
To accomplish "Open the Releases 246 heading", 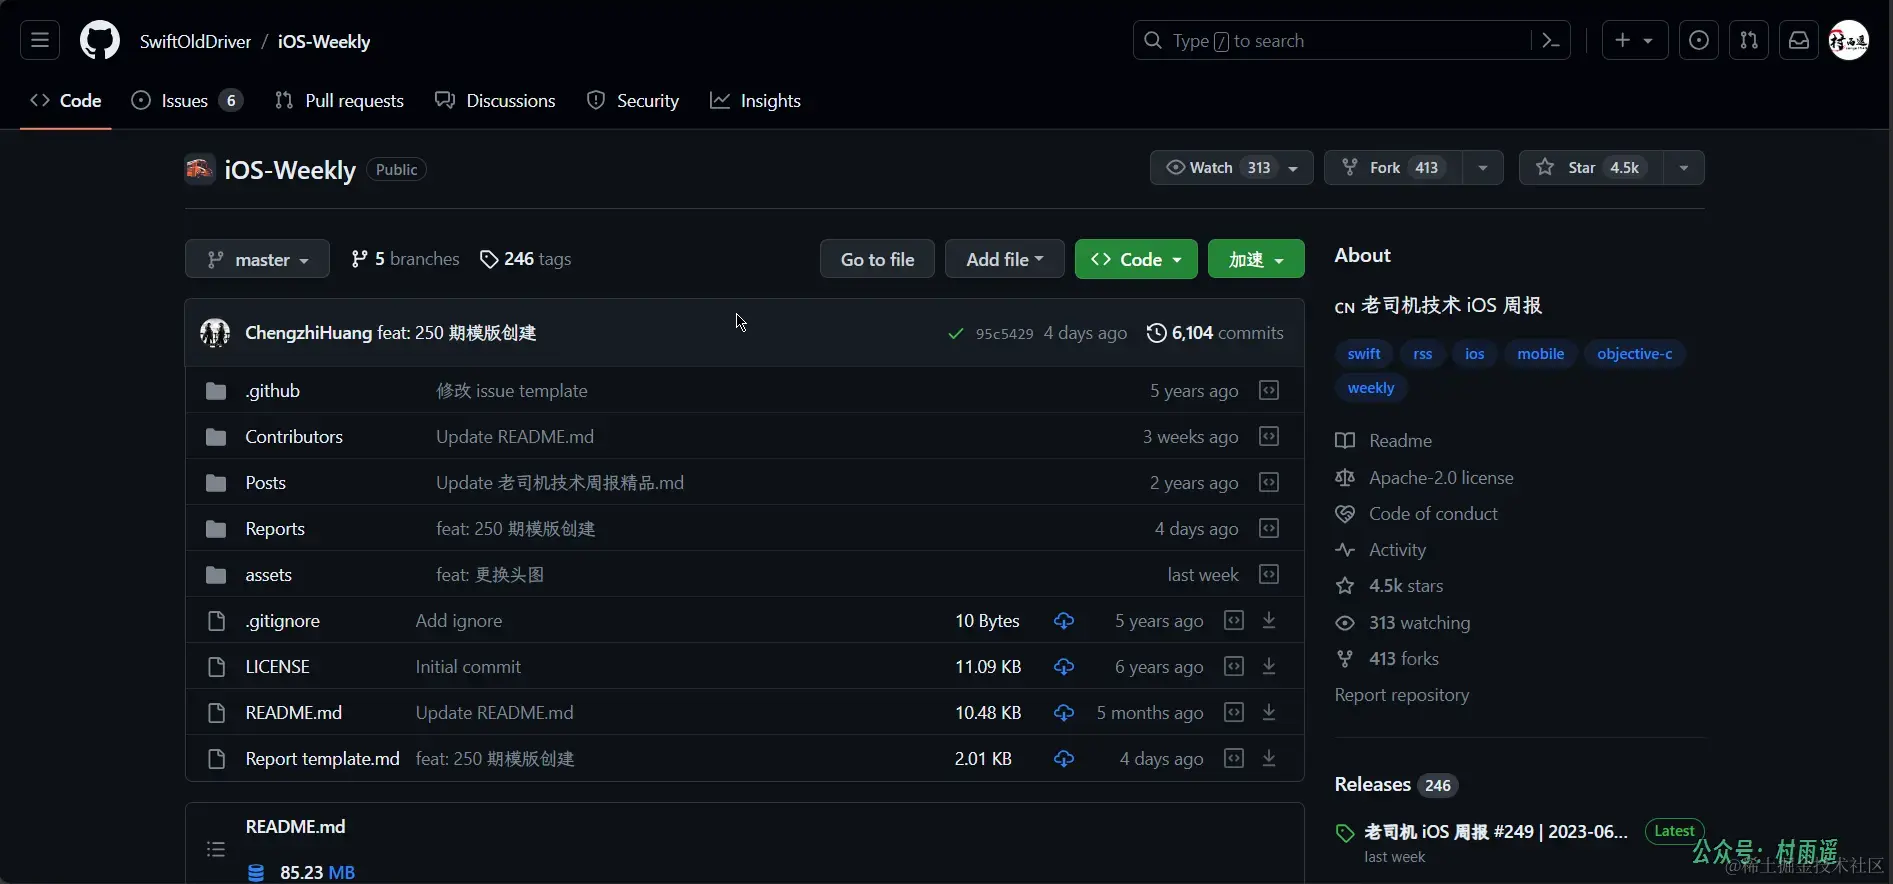I will 1396,785.
